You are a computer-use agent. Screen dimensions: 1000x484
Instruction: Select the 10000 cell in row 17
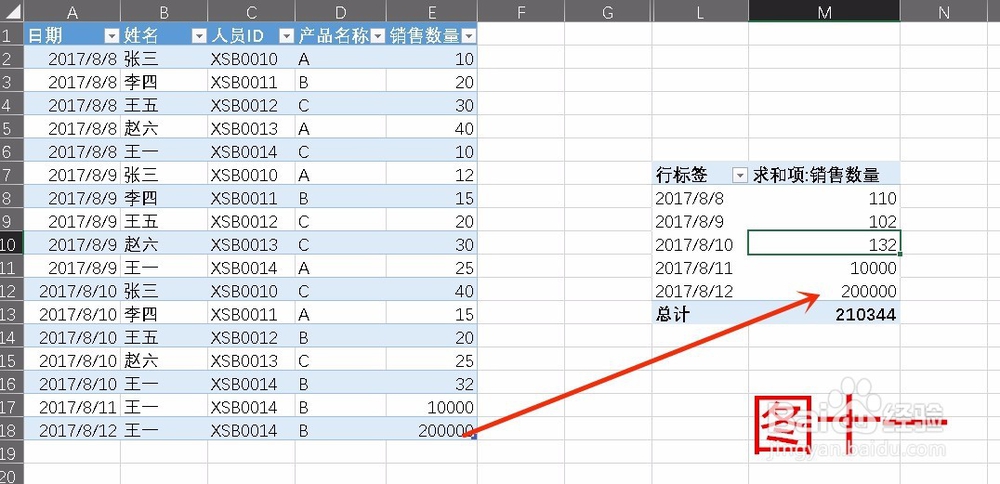click(432, 407)
